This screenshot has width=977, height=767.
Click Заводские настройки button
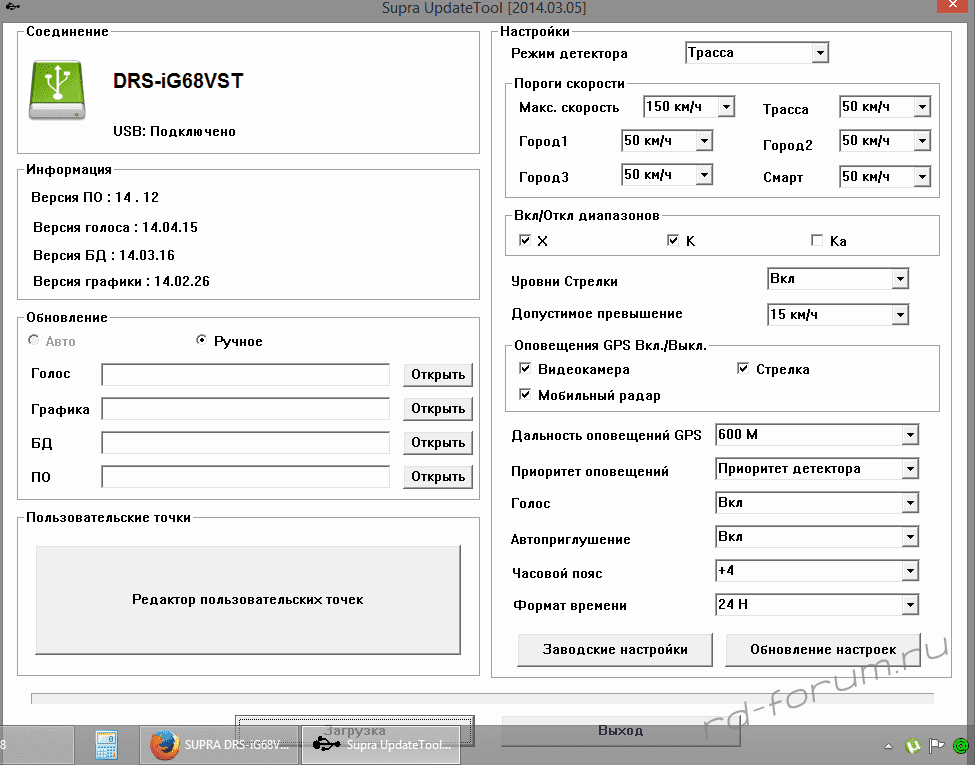coord(615,650)
